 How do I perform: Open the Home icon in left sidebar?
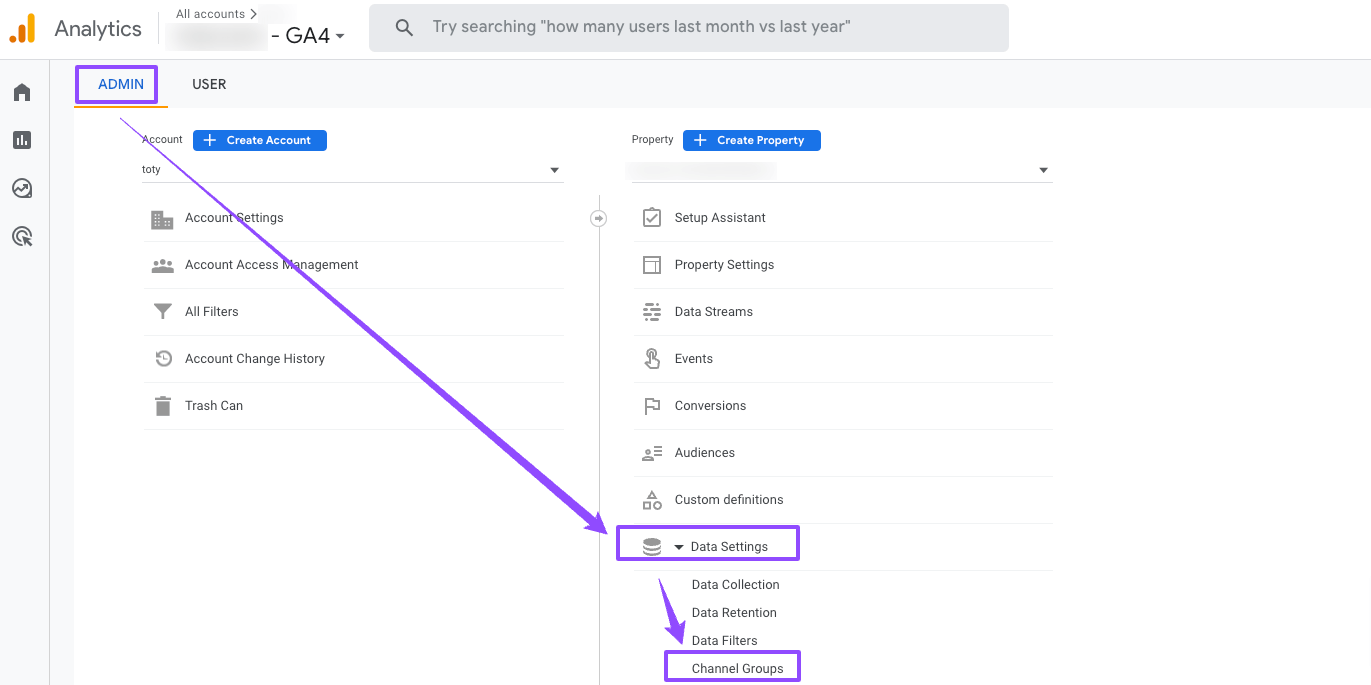click(x=22, y=93)
